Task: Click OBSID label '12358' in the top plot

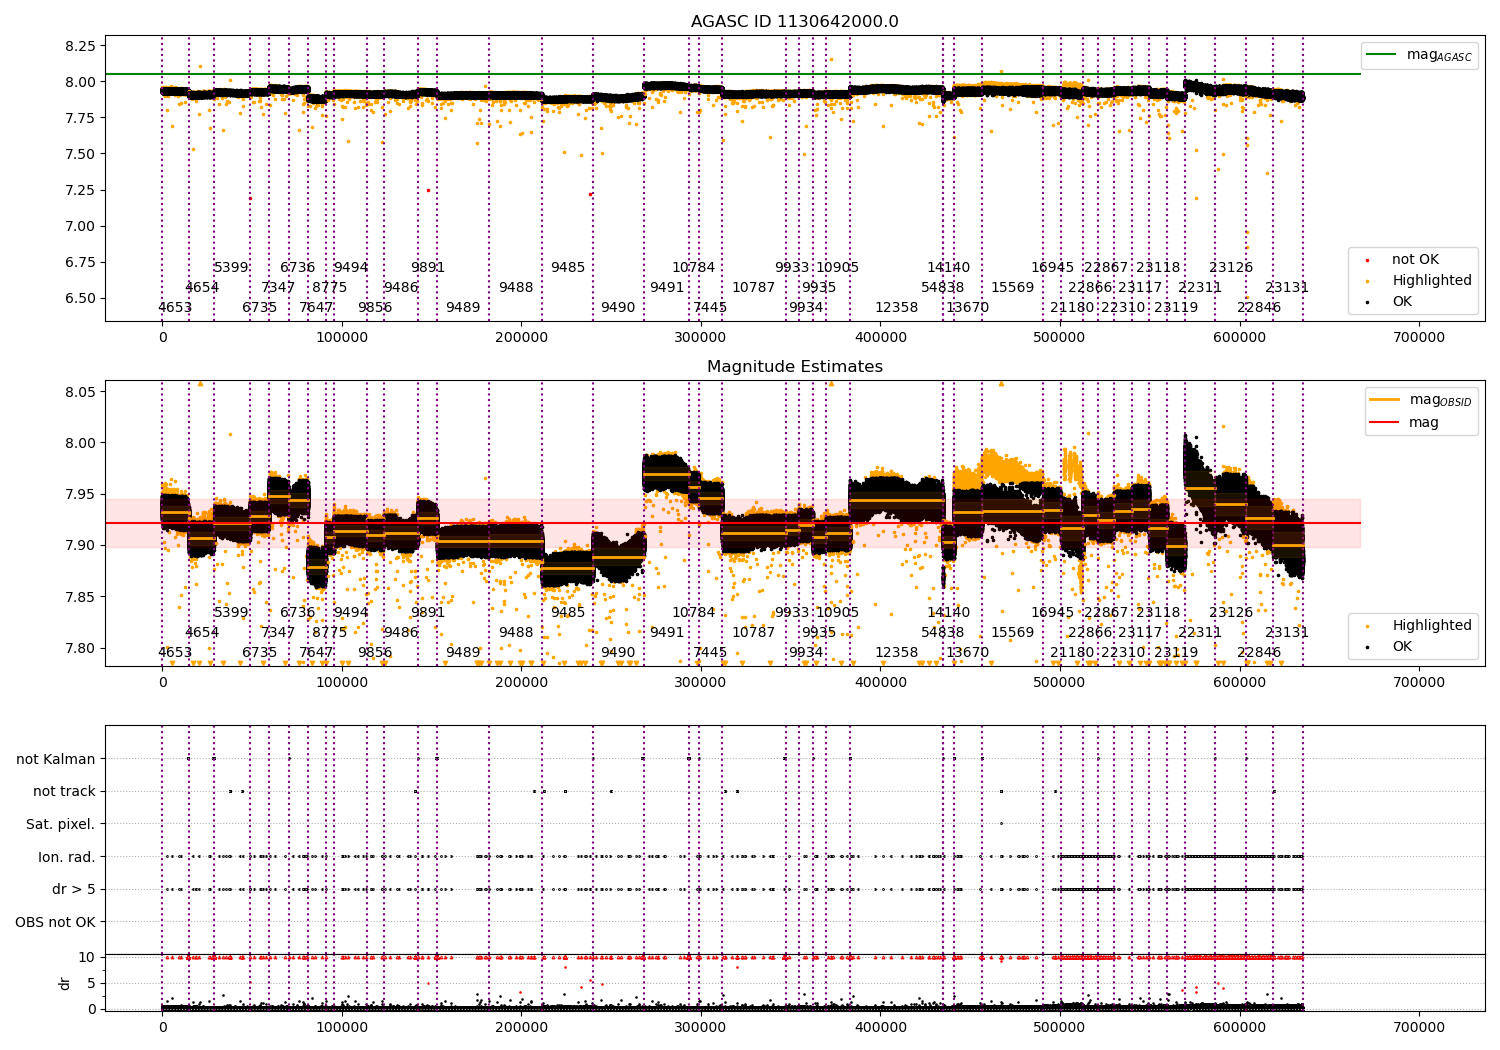Action: pos(897,308)
